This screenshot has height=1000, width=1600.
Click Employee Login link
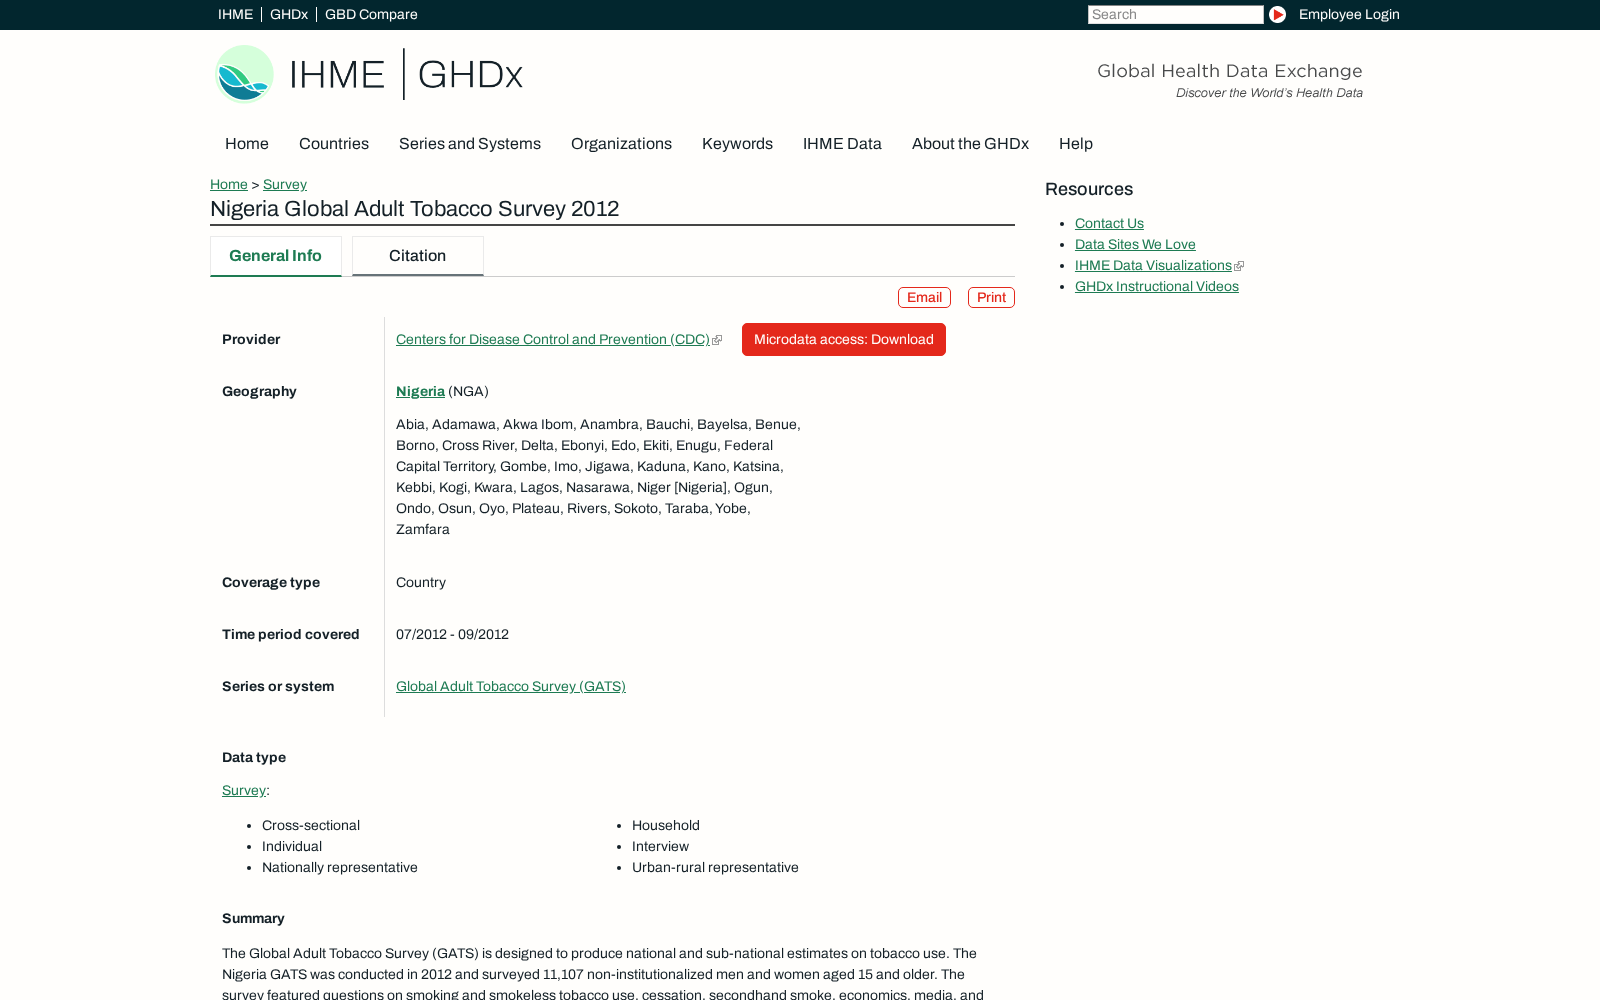click(x=1349, y=14)
